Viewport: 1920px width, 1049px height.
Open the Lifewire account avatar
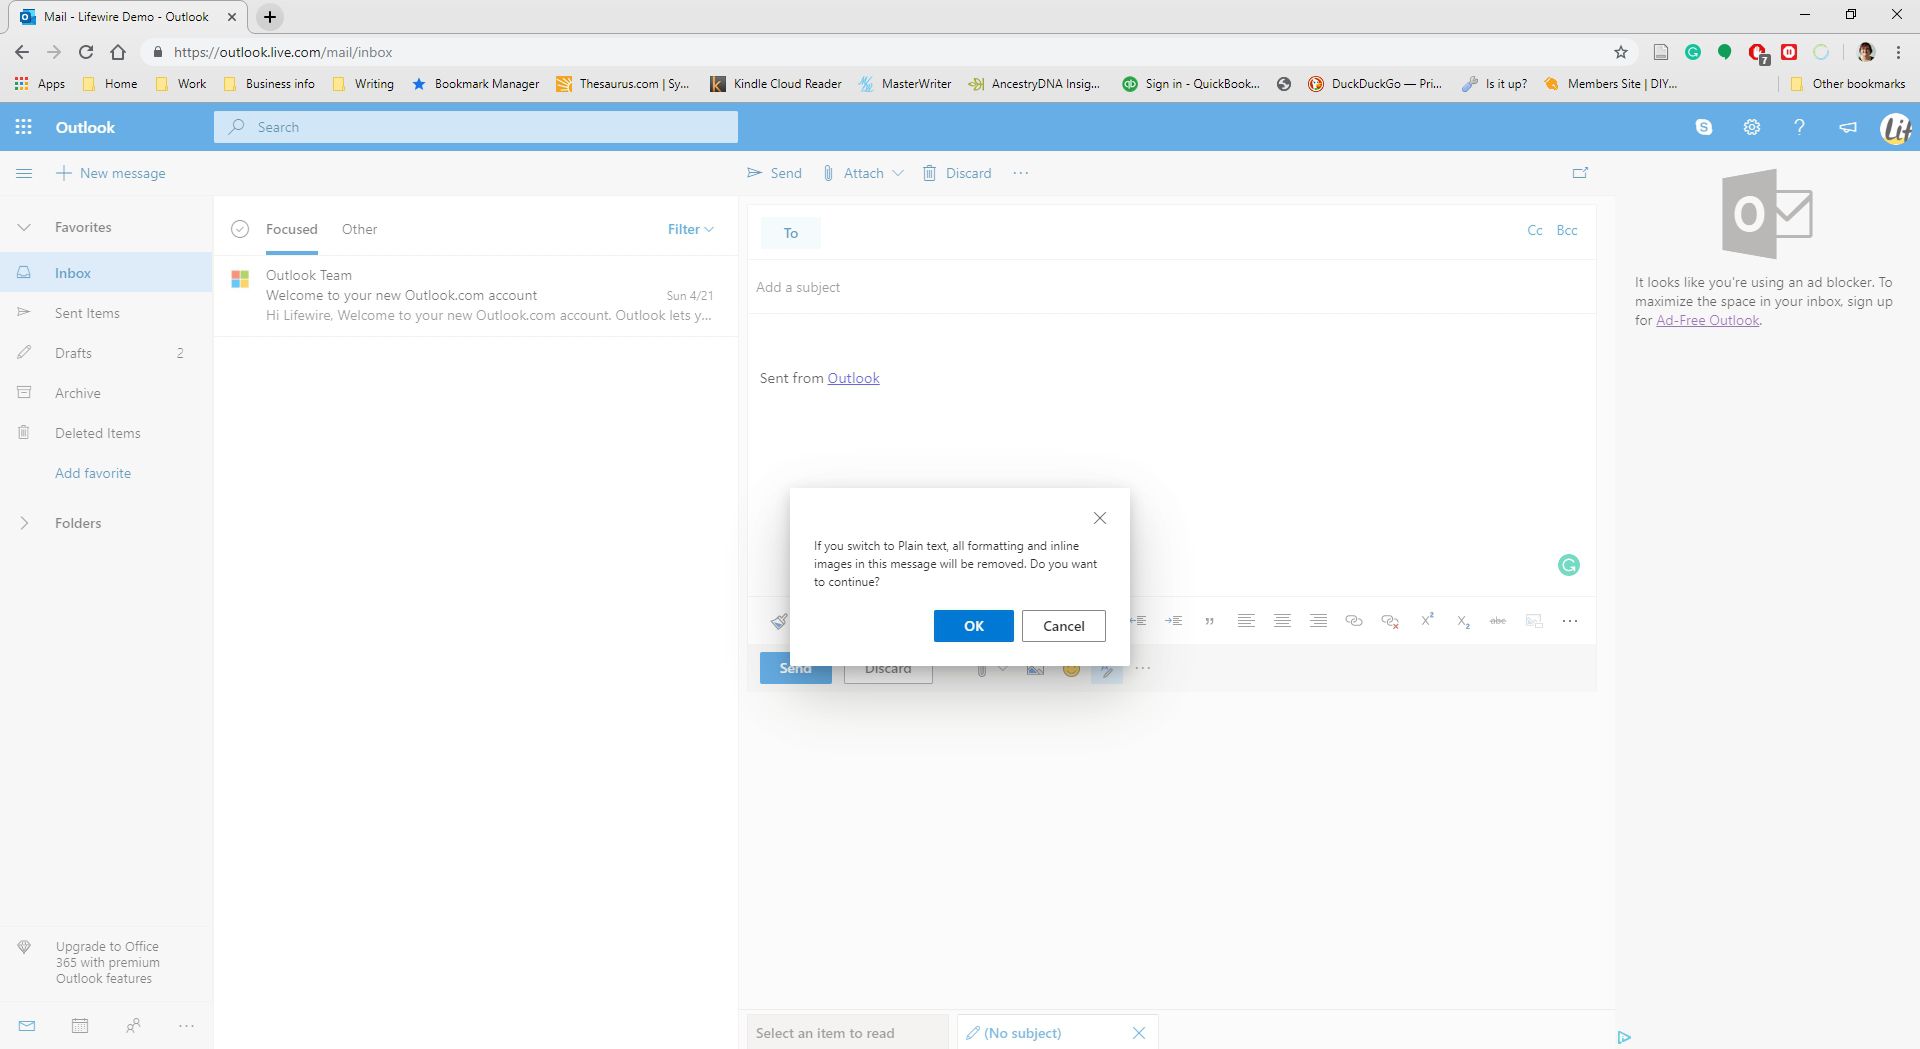coord(1895,128)
